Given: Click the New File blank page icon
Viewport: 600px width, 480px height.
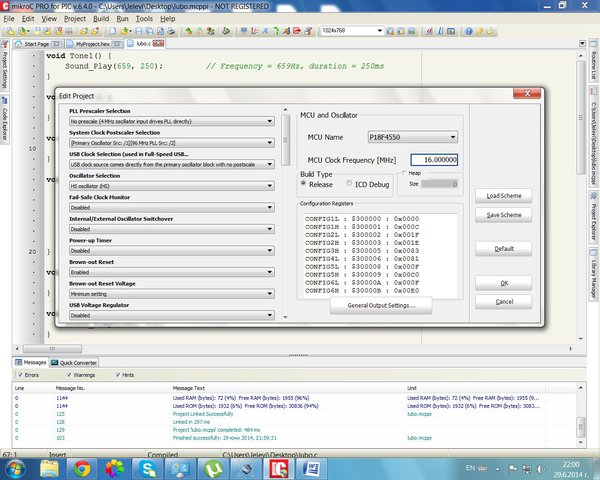Looking at the screenshot, I should click(x=113, y=31).
